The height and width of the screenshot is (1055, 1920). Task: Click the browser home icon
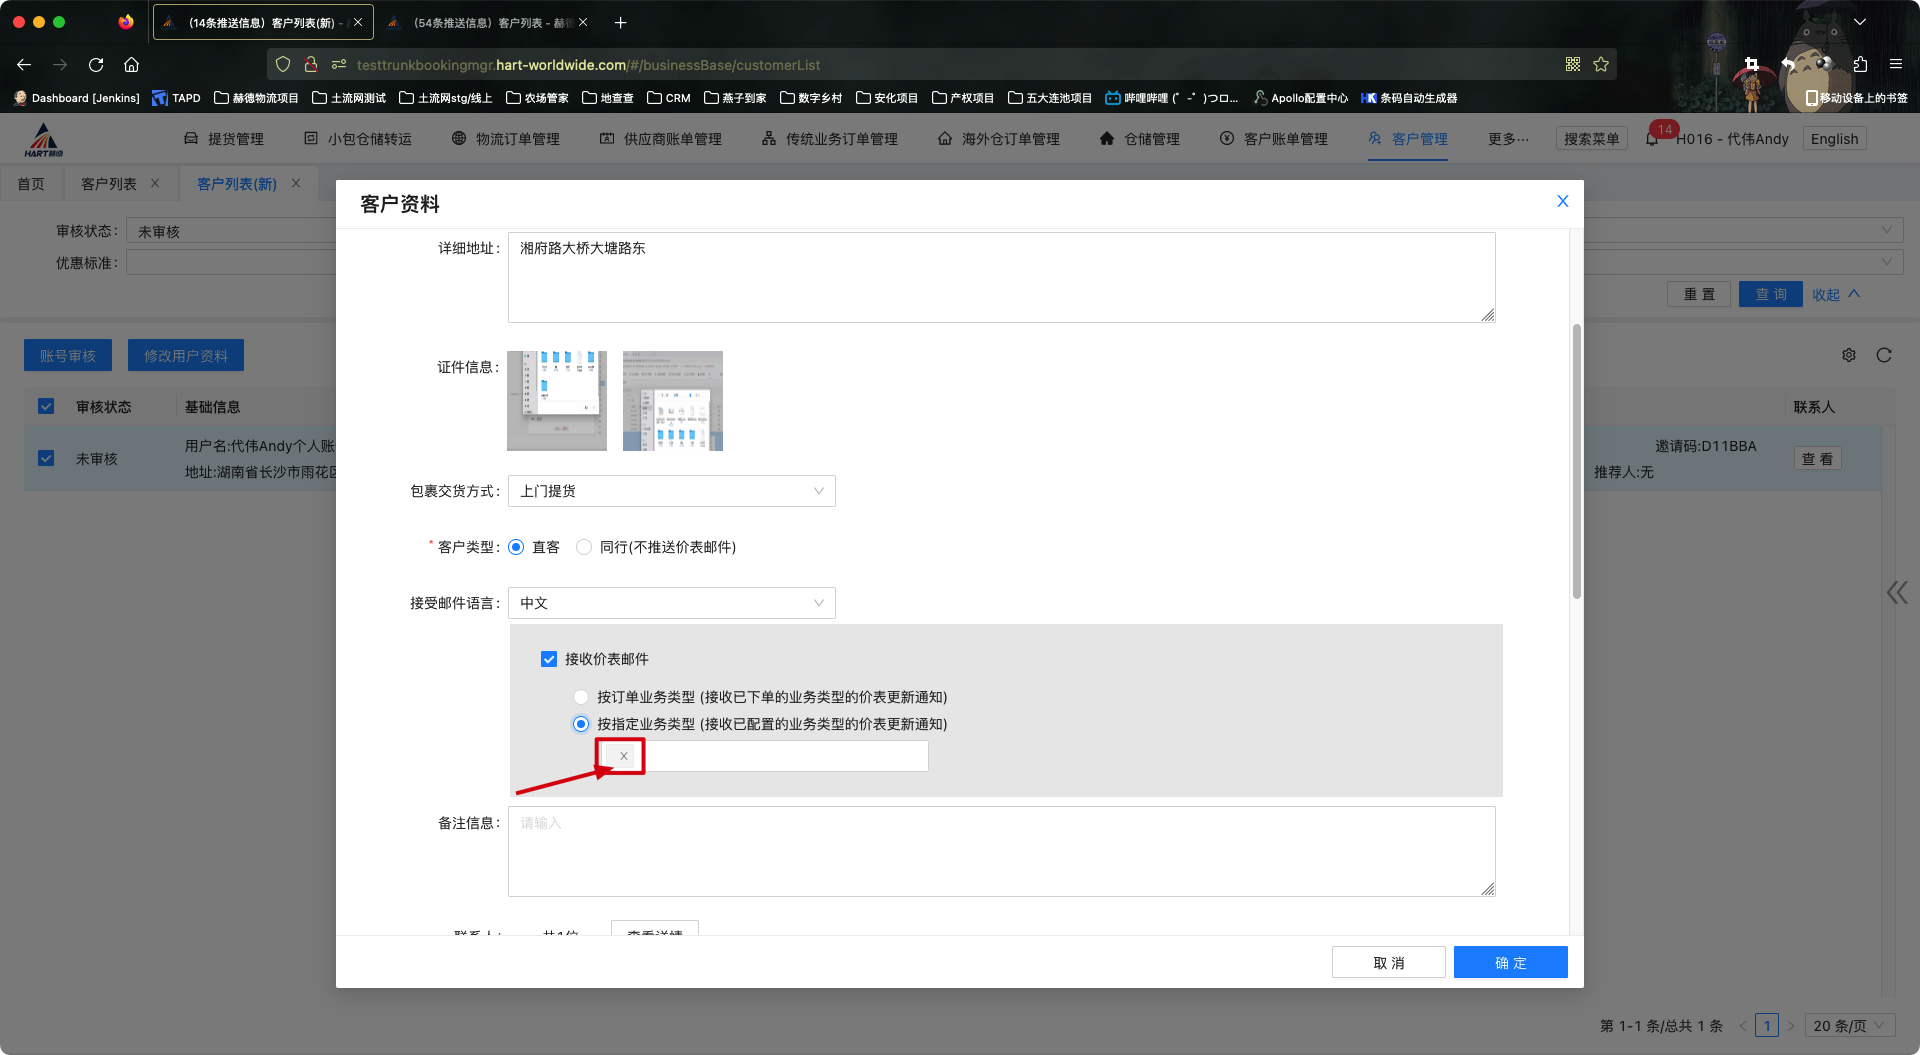pyautogui.click(x=131, y=64)
